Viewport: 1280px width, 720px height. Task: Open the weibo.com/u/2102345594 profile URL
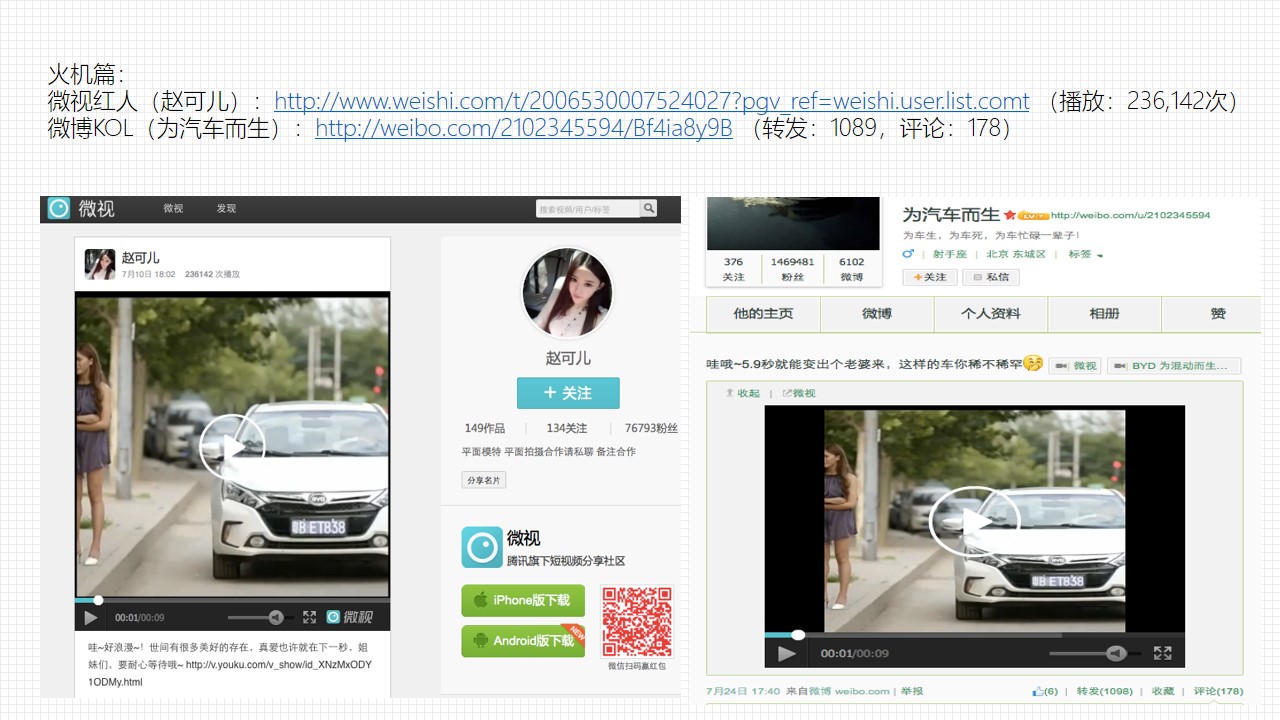click(x=1130, y=215)
